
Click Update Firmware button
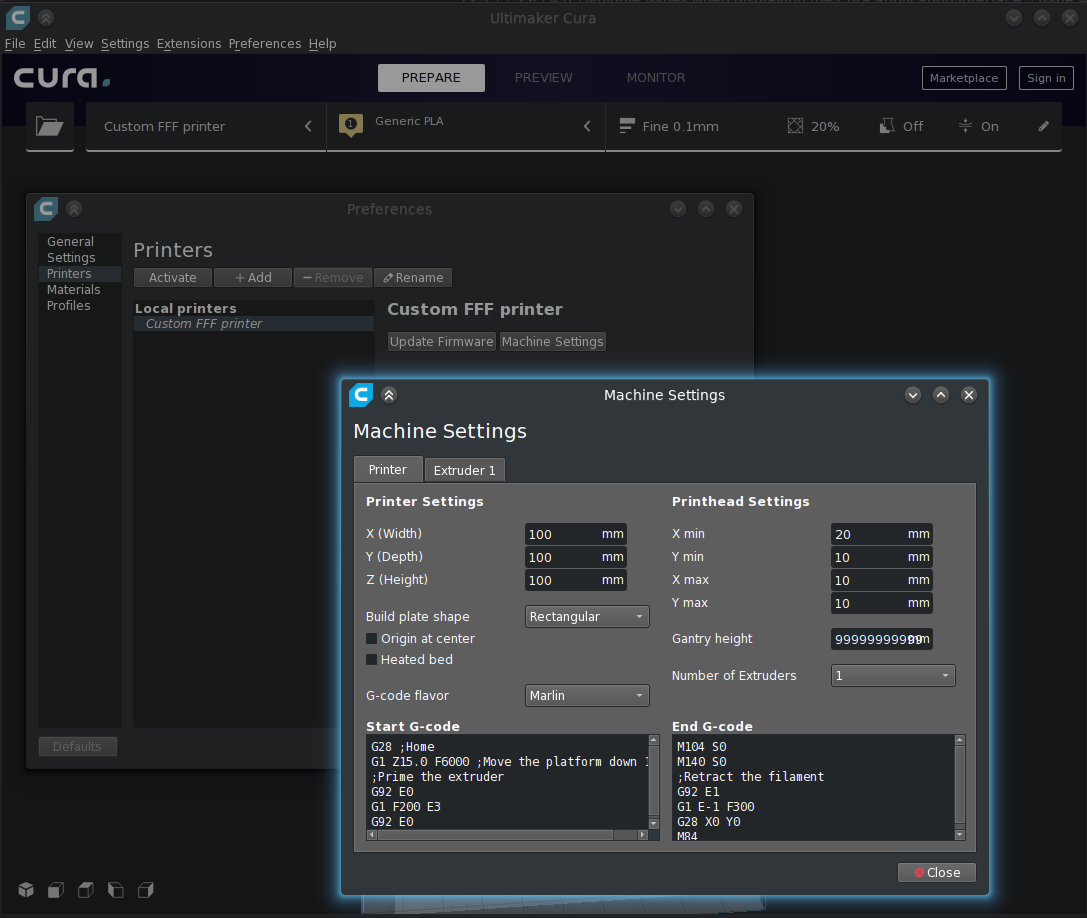(442, 341)
